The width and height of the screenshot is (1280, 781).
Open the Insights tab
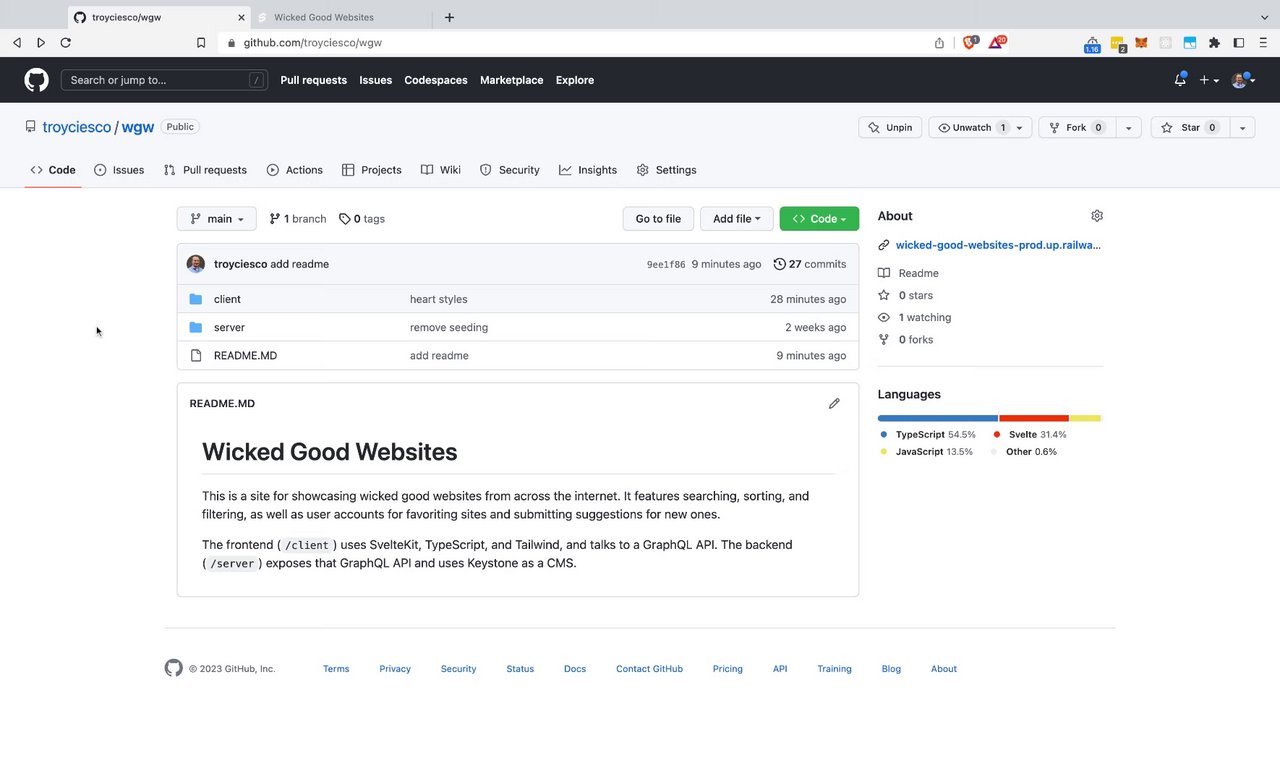pos(588,170)
